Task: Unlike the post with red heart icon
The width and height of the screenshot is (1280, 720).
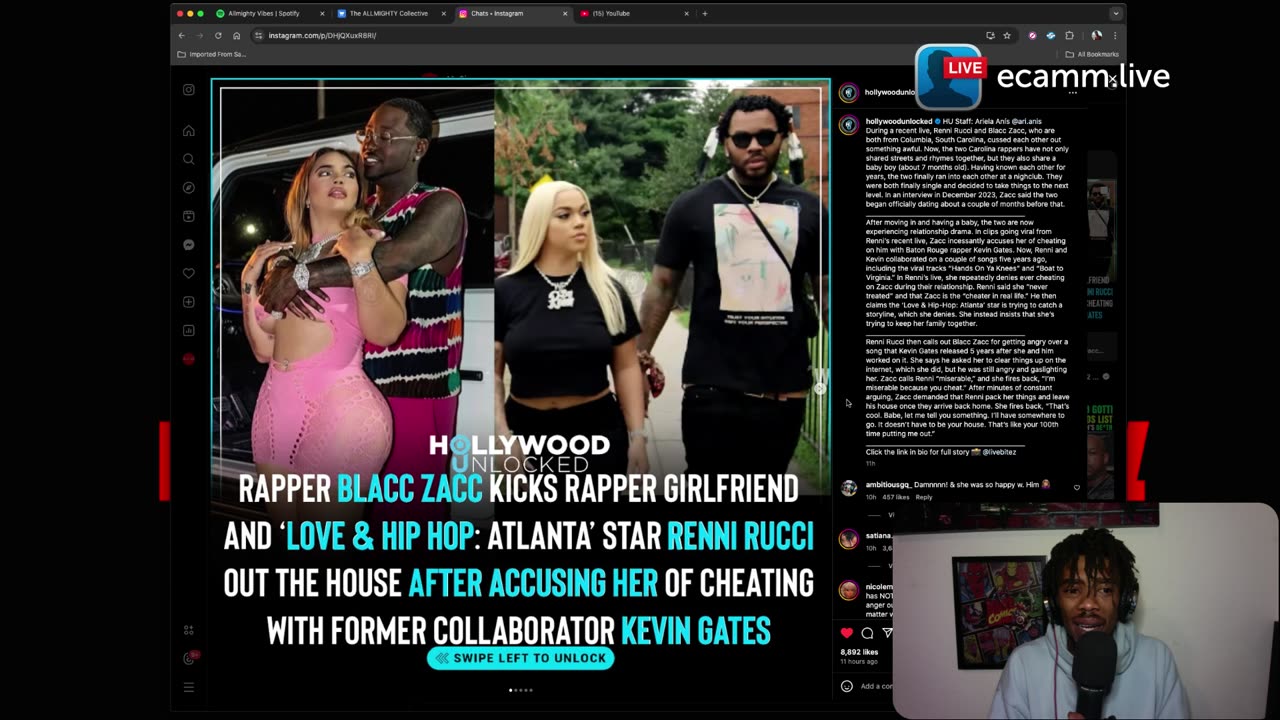Action: [x=847, y=633]
